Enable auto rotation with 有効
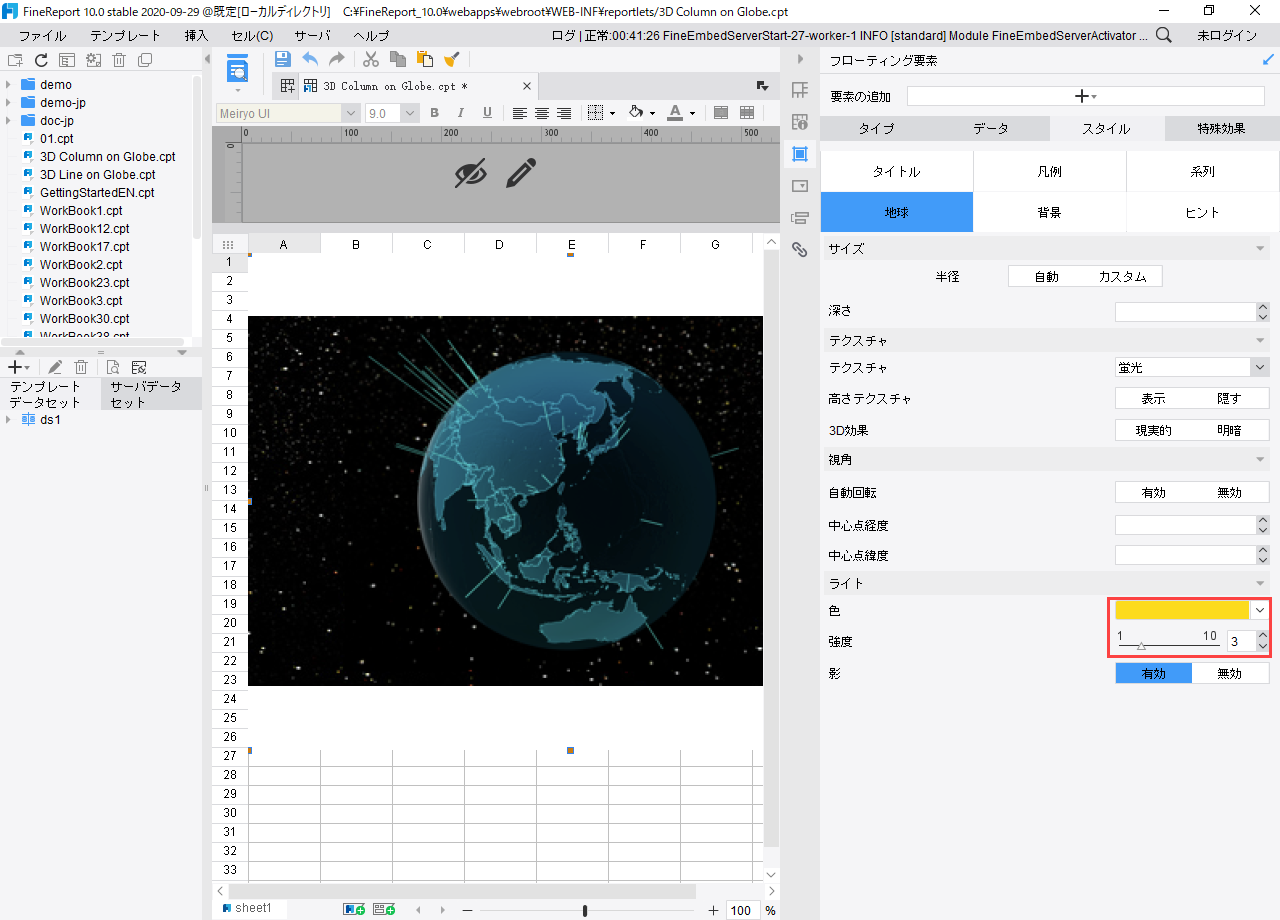The image size is (1280, 920). click(x=1153, y=492)
